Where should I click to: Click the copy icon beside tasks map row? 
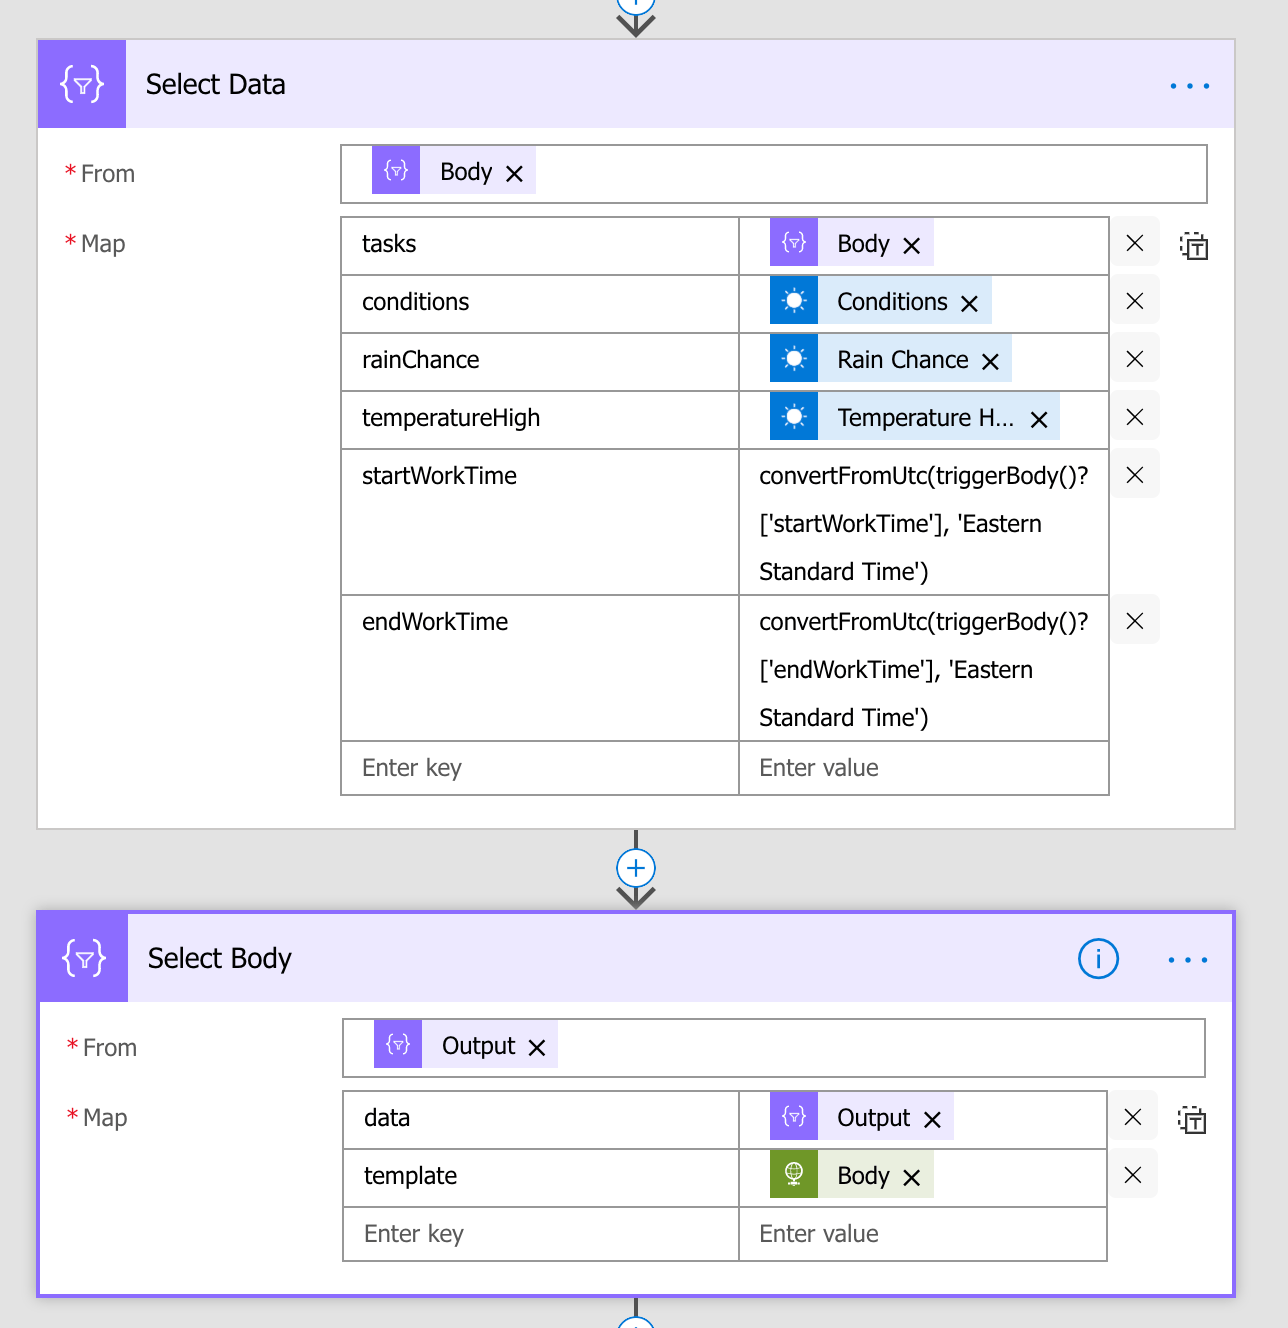[x=1194, y=245]
